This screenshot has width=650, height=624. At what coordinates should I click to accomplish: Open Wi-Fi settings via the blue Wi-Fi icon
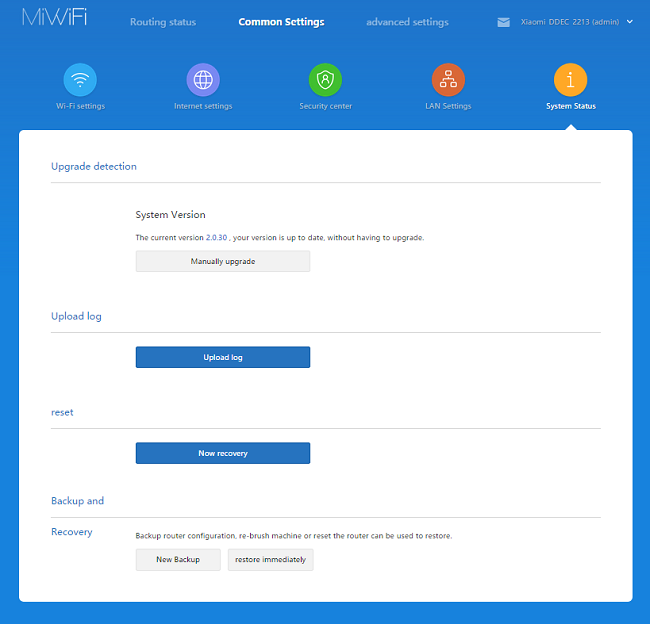[x=80, y=80]
